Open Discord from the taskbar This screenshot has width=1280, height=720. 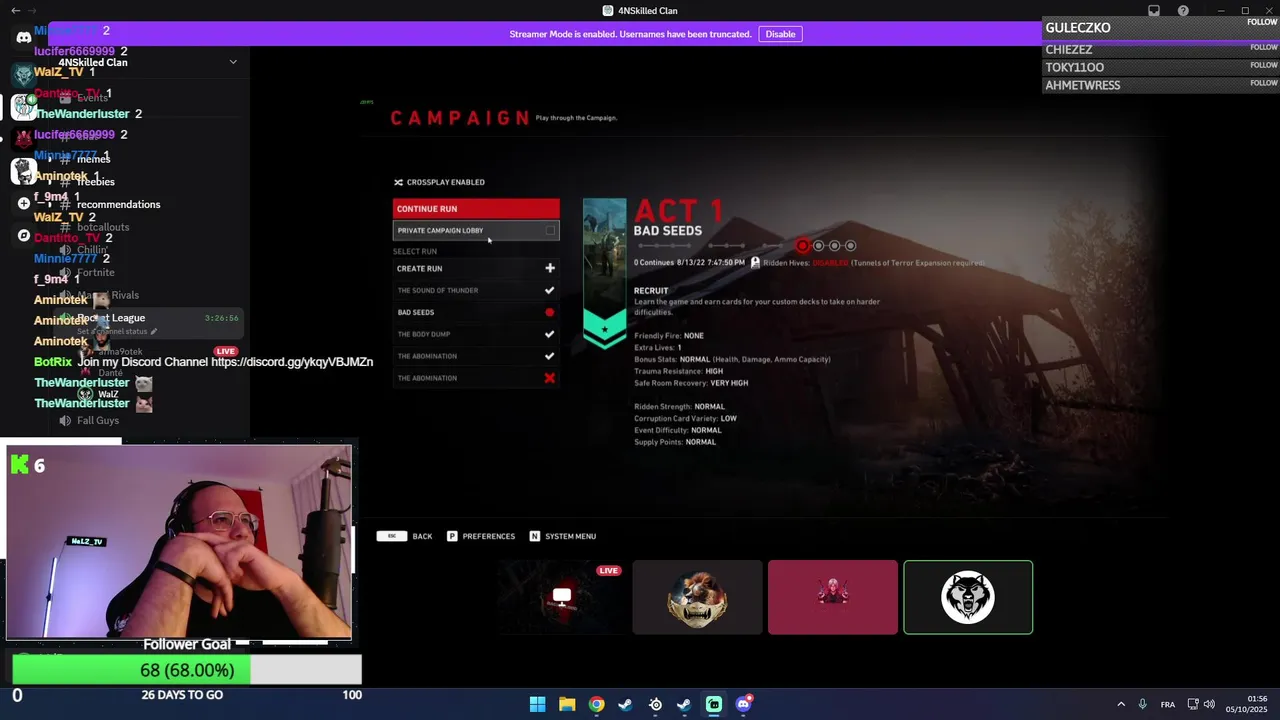point(743,704)
